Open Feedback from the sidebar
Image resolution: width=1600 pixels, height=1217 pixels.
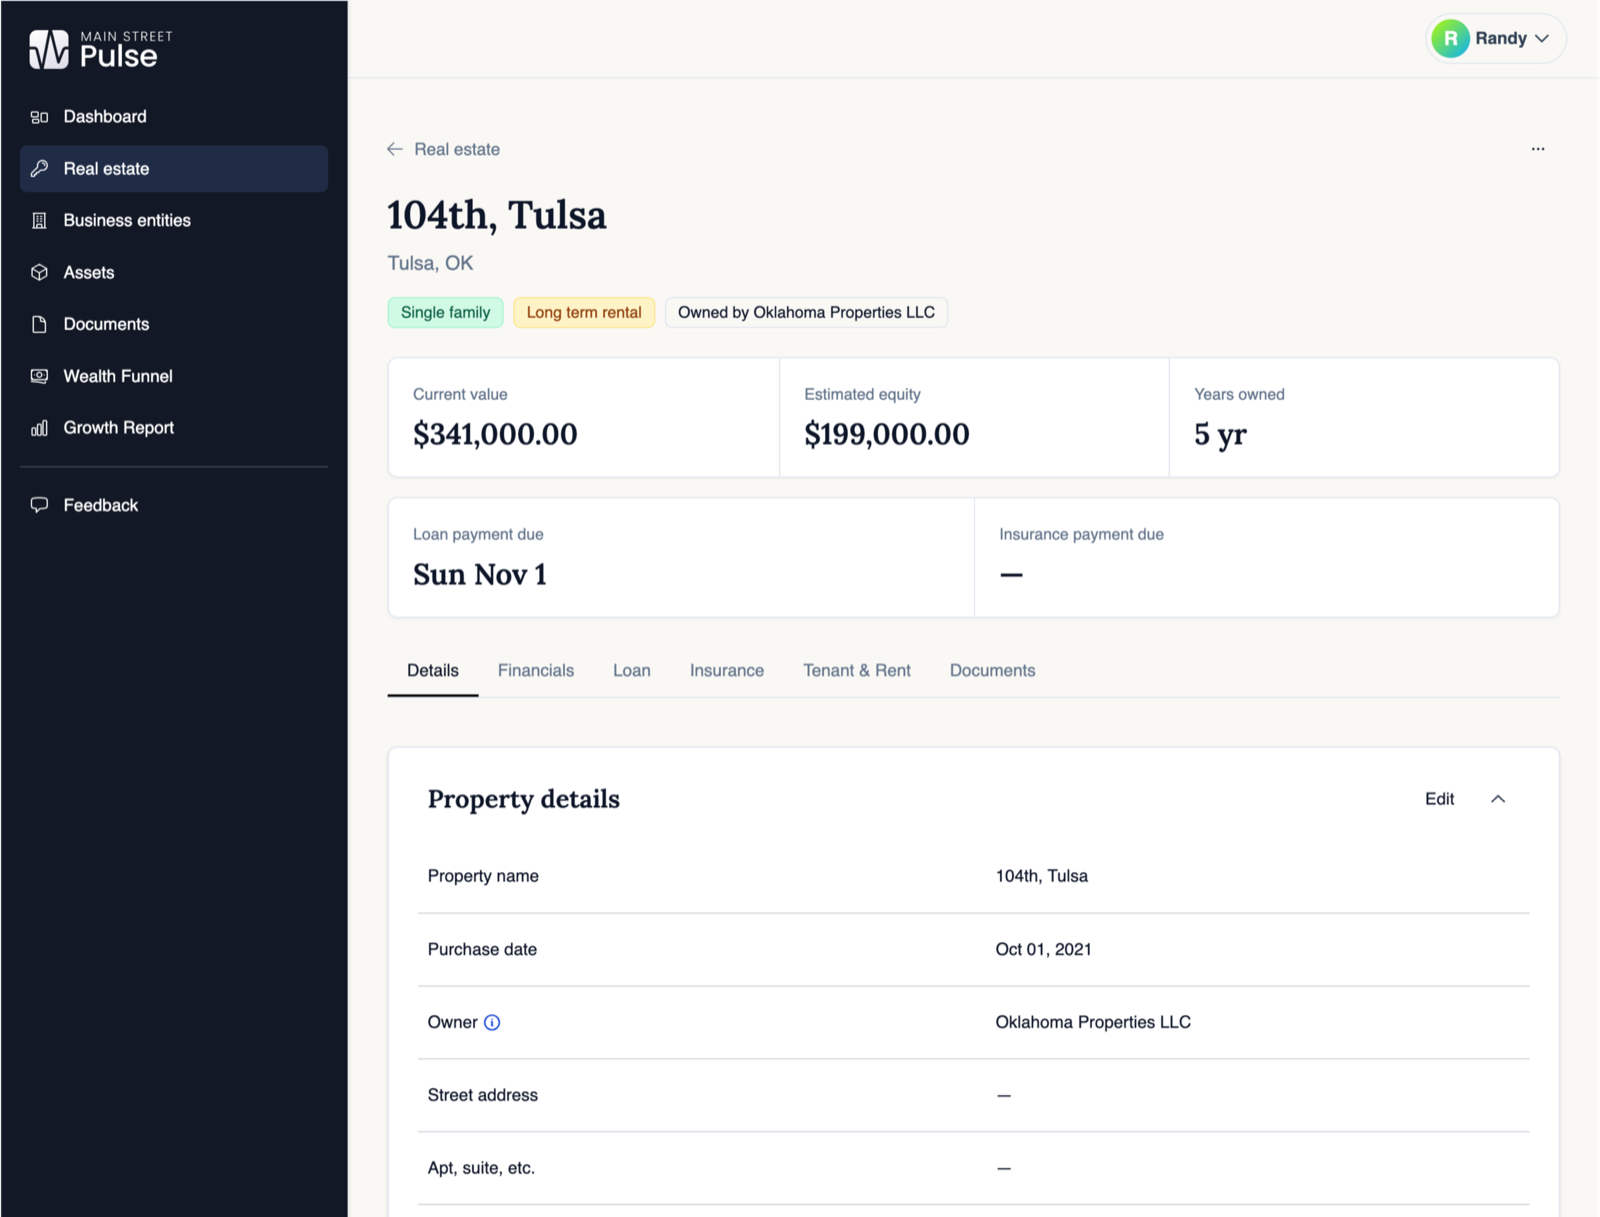pyautogui.click(x=174, y=505)
